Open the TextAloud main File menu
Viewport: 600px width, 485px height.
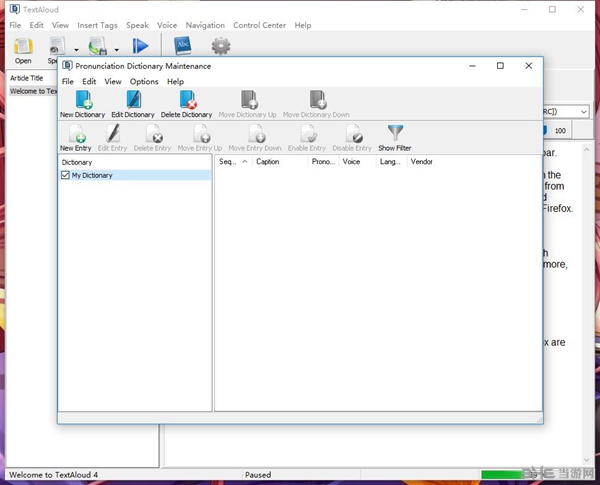coord(15,25)
